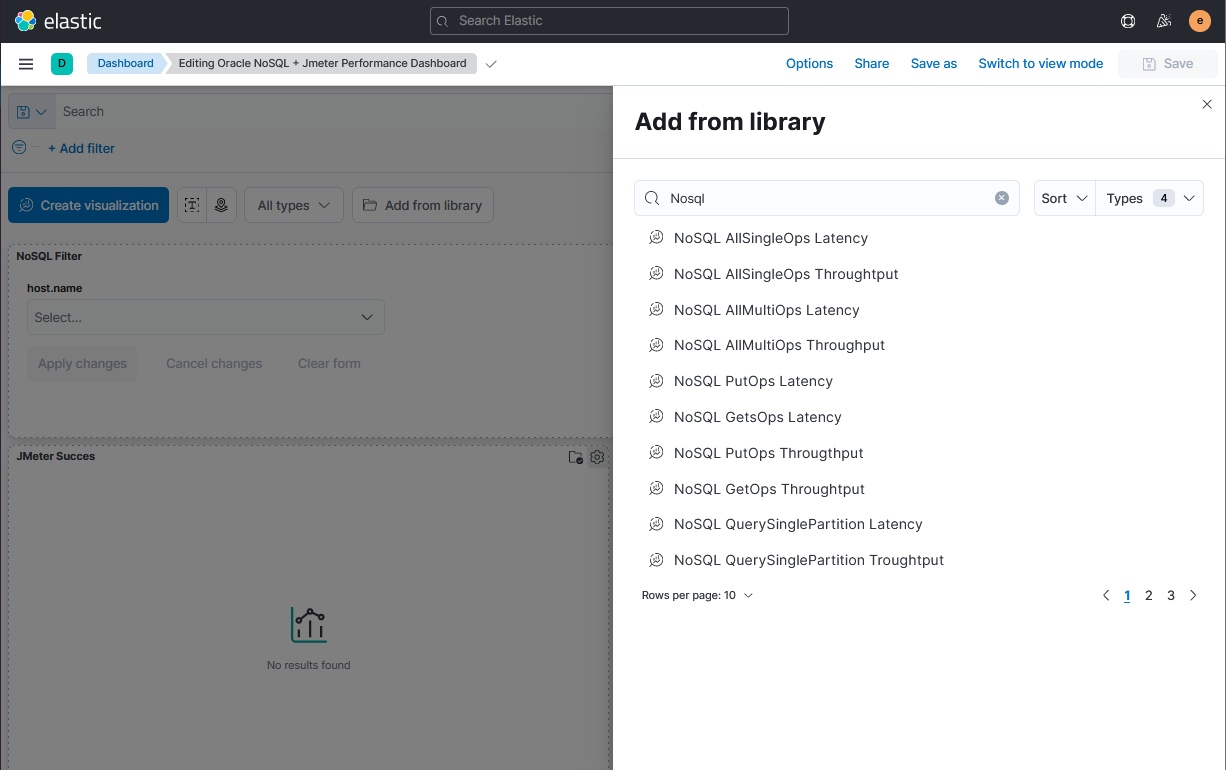The height and width of the screenshot is (770, 1226).
Task: Go to next results page arrow
Action: [1193, 595]
